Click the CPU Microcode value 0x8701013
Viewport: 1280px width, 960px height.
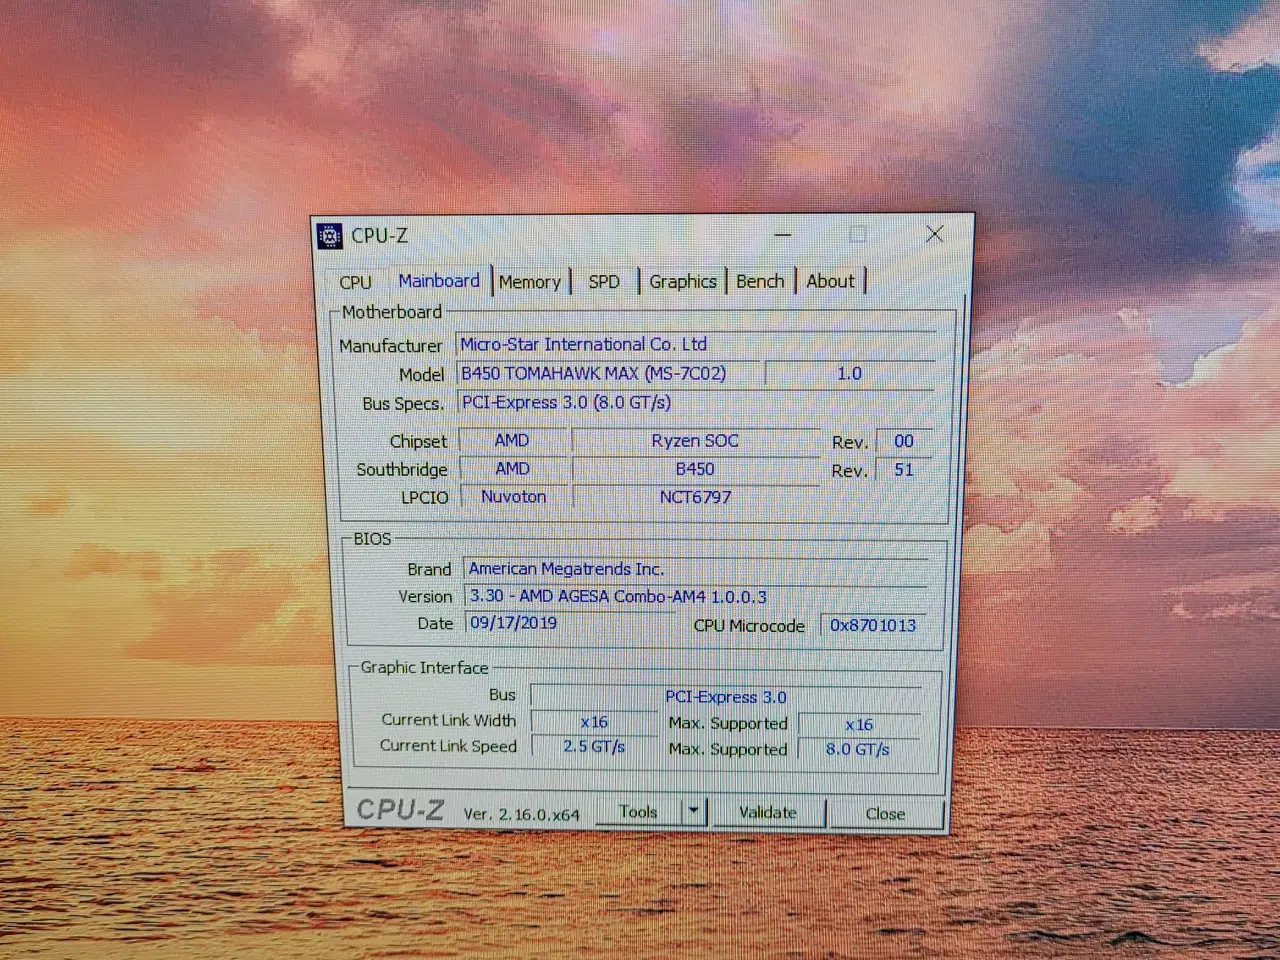(x=873, y=625)
